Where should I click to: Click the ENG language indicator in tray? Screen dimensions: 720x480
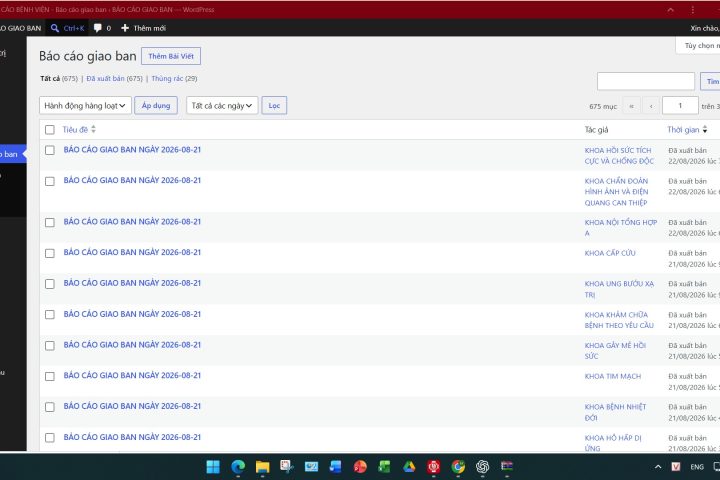(x=697, y=467)
